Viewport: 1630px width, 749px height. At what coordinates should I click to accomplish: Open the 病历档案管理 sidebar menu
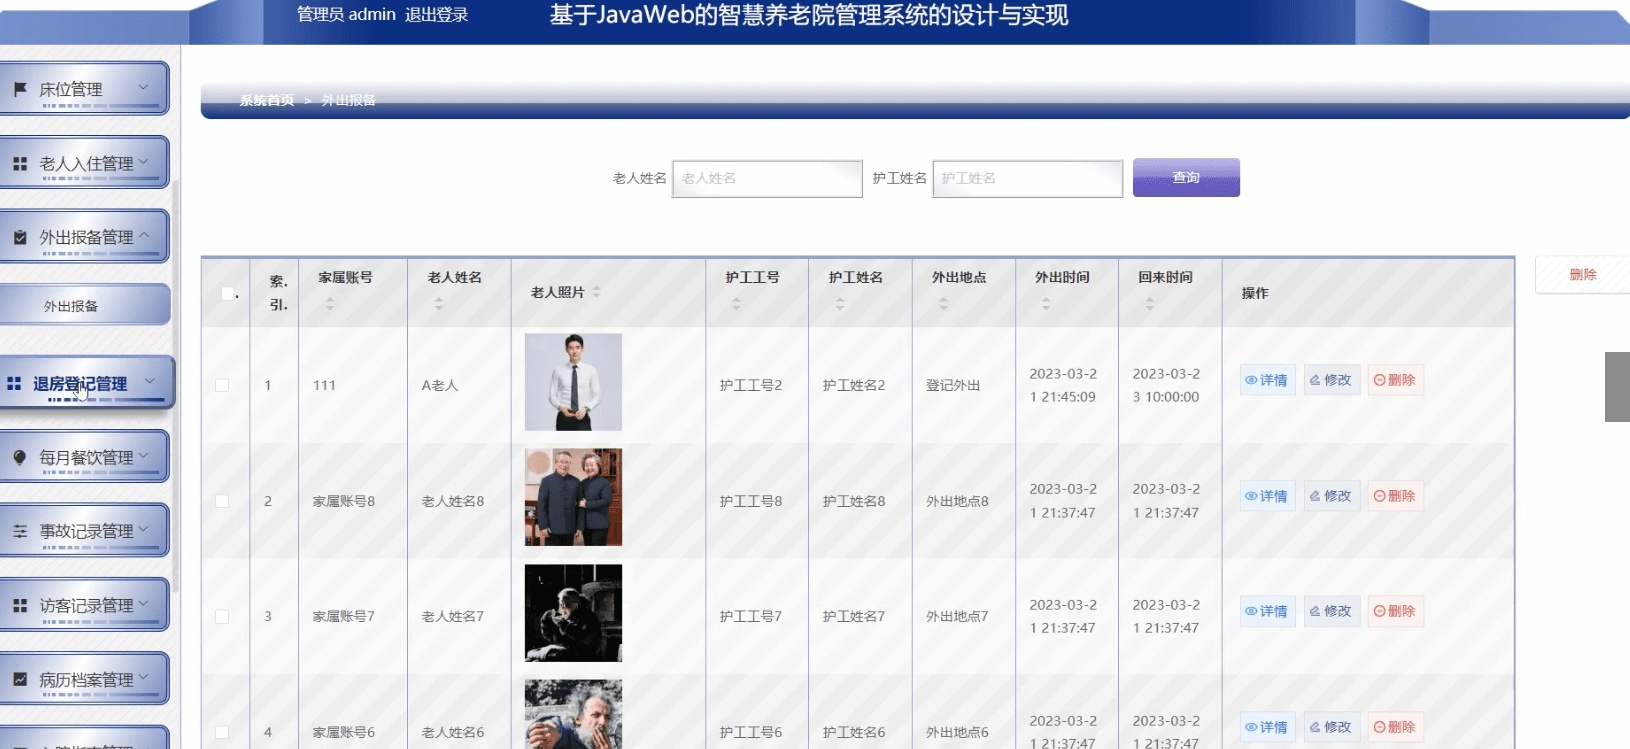click(84, 679)
